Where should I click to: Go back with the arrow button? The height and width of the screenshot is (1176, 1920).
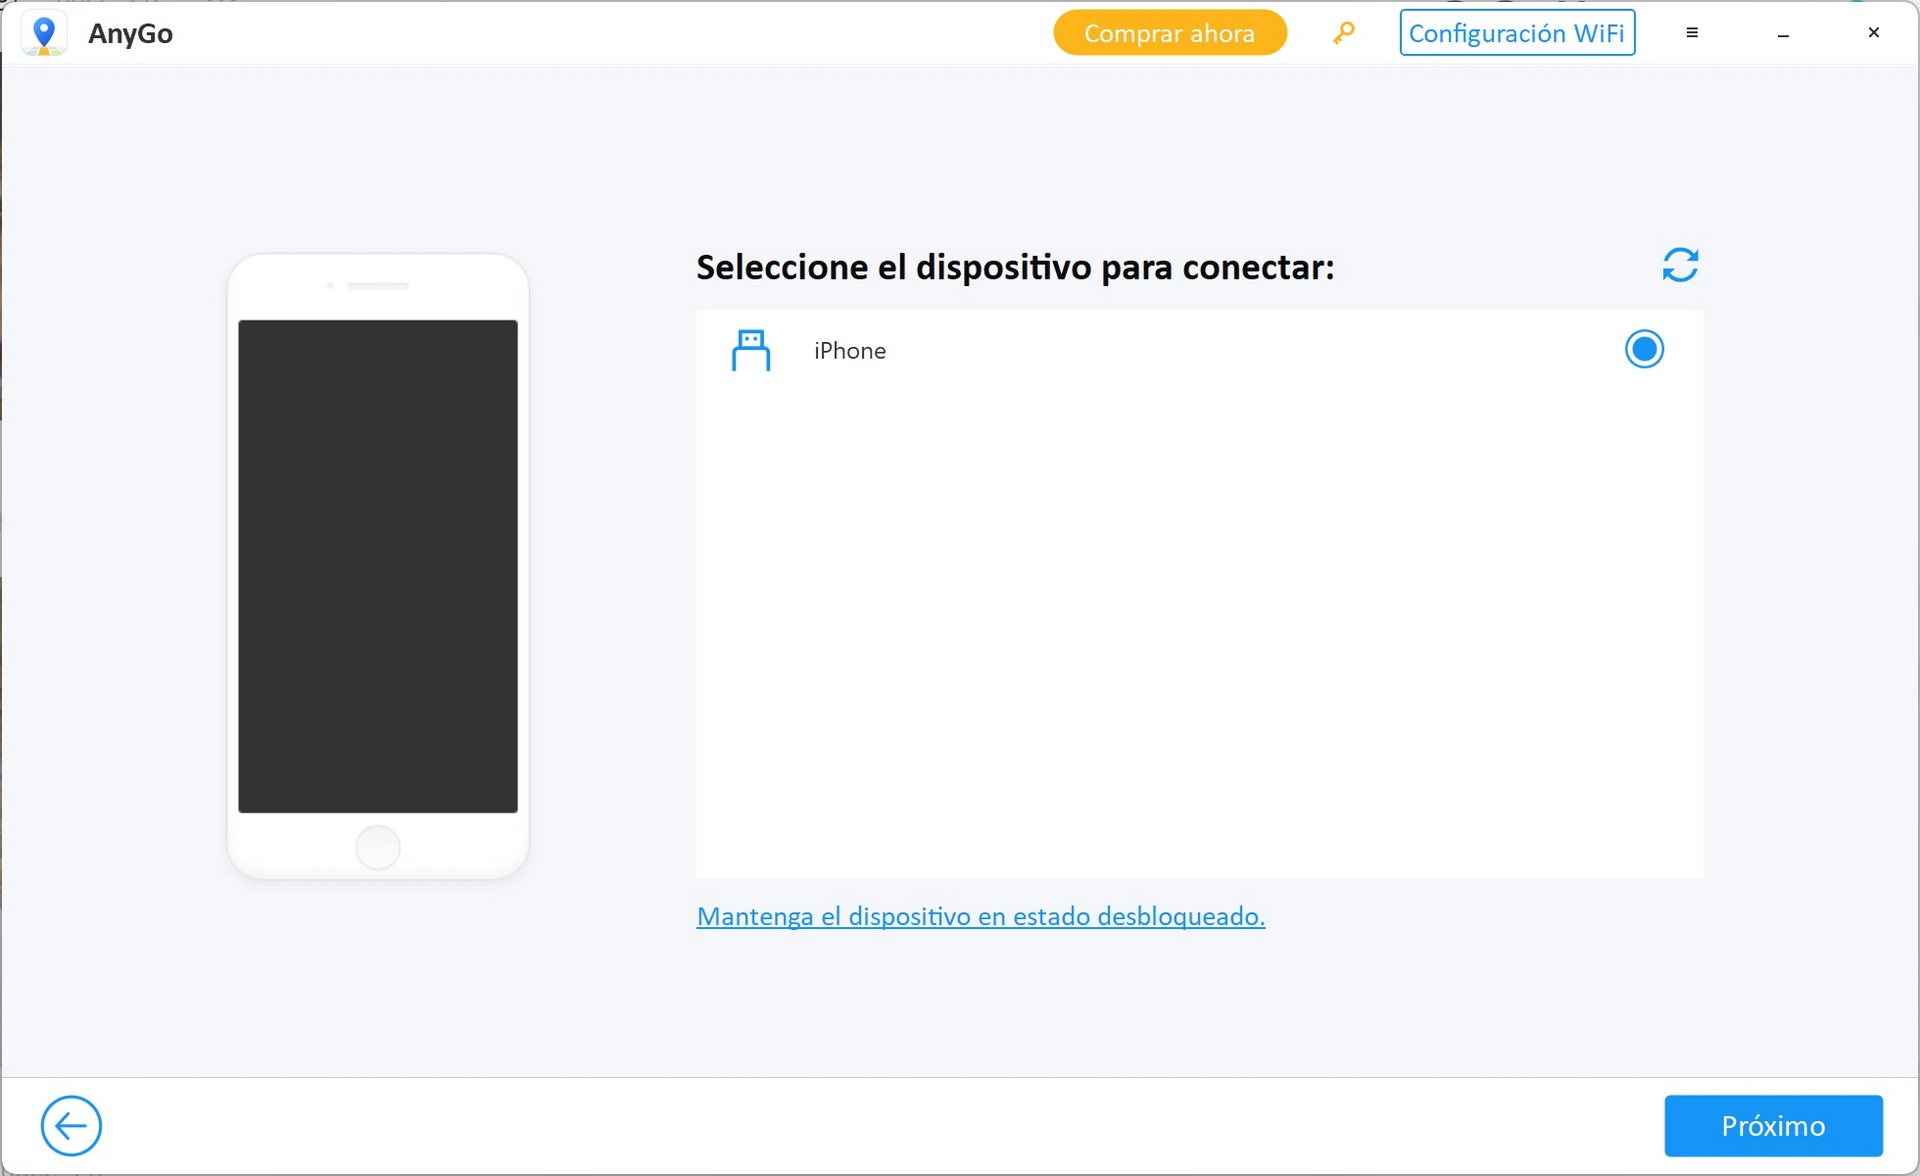tap(71, 1126)
